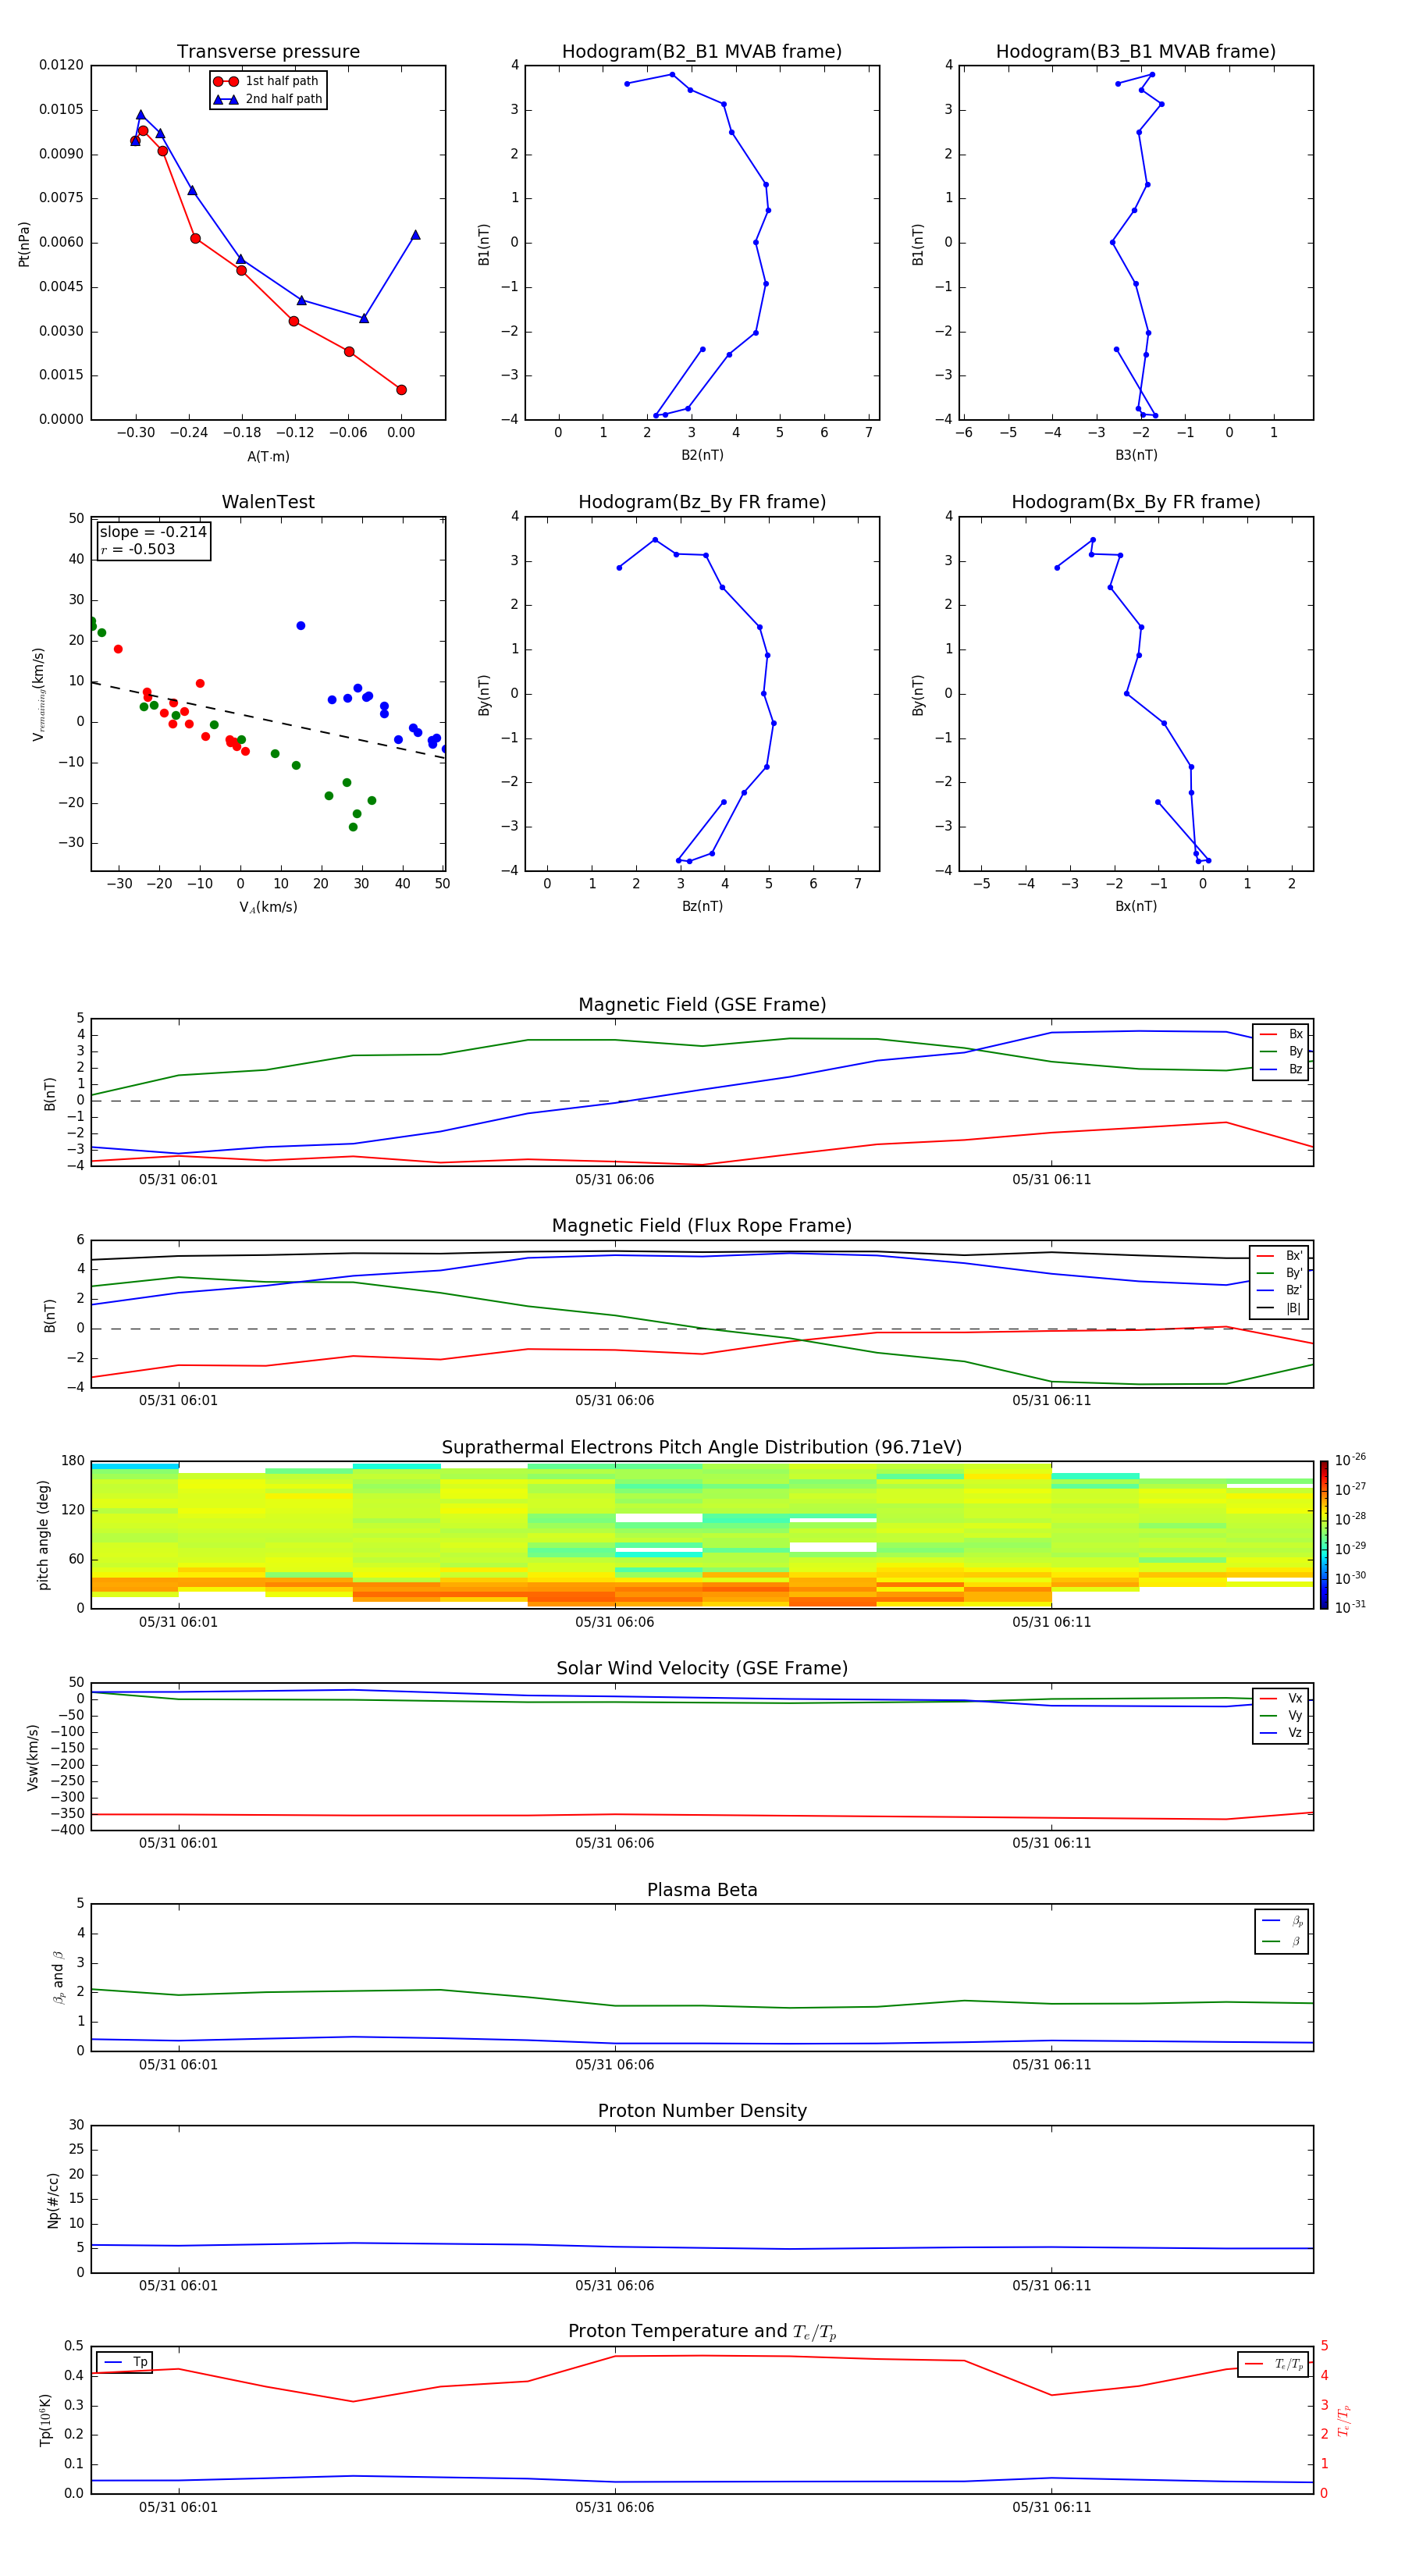Click the 'Tp(10^6K)' y-axis label

(45, 2420)
